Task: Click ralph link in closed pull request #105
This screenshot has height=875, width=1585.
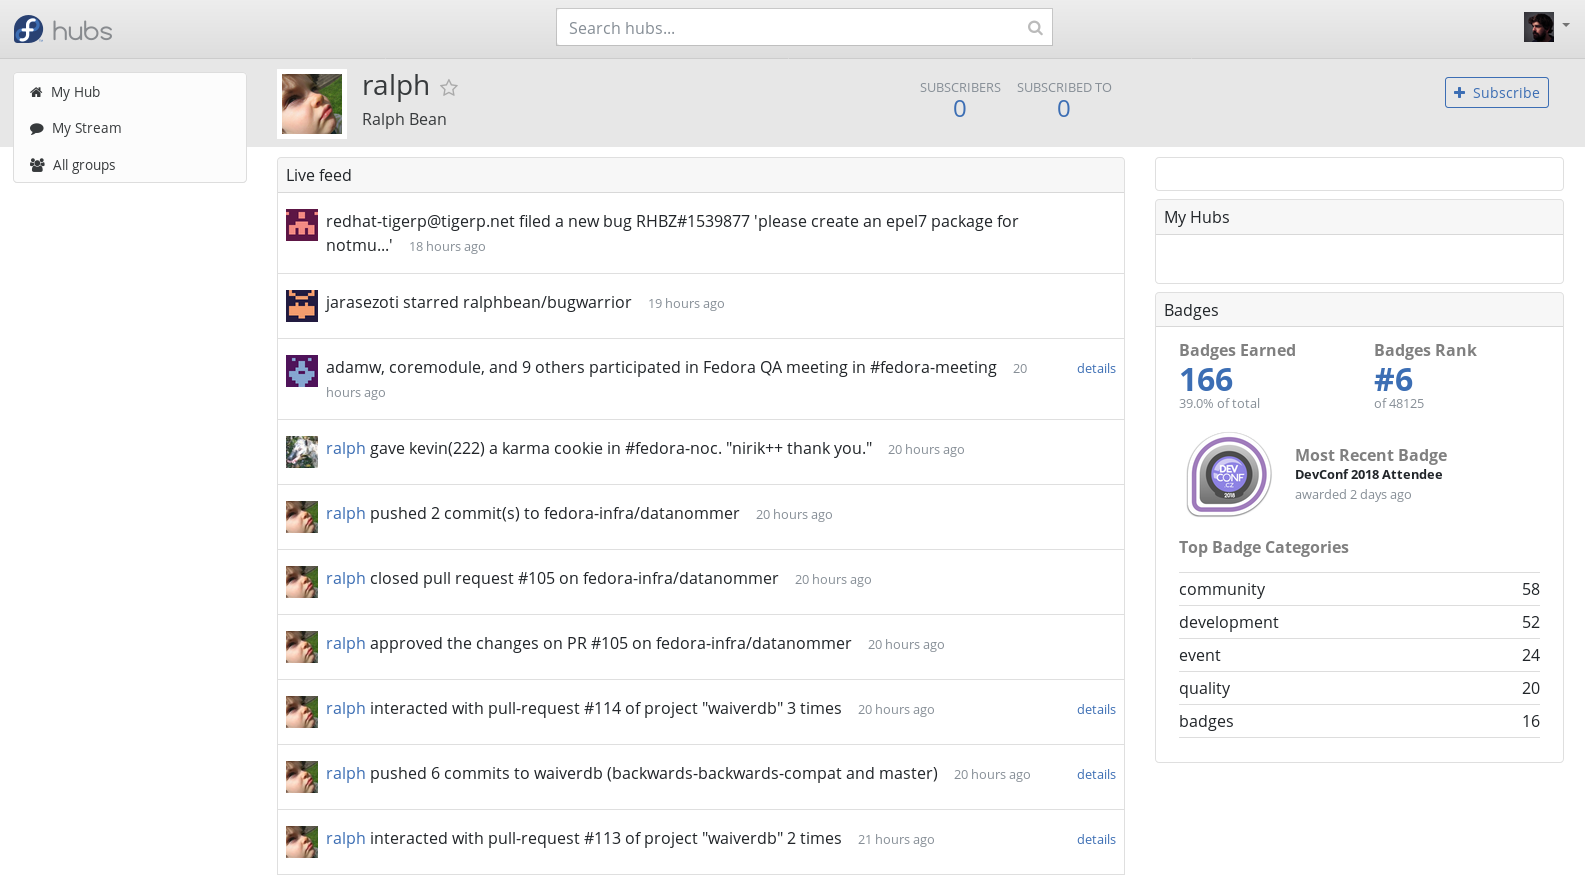Action: pos(346,579)
